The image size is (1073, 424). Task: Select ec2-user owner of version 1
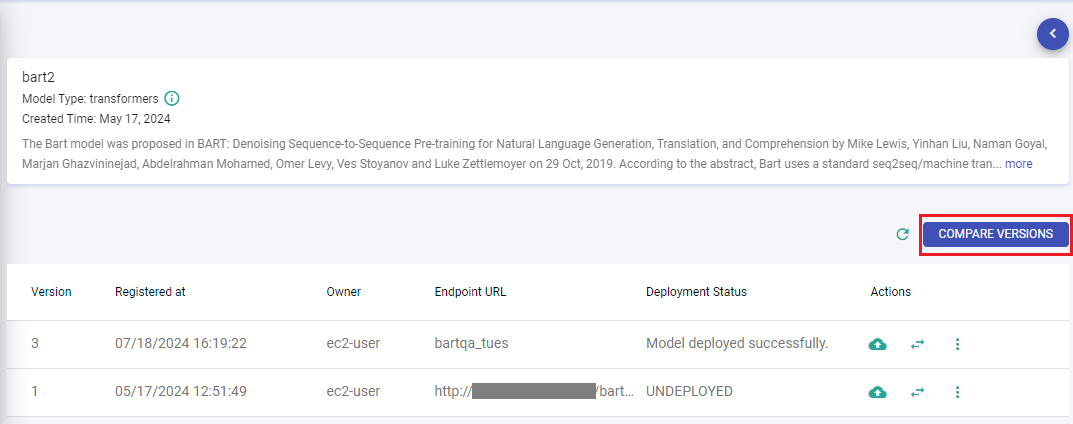point(353,391)
